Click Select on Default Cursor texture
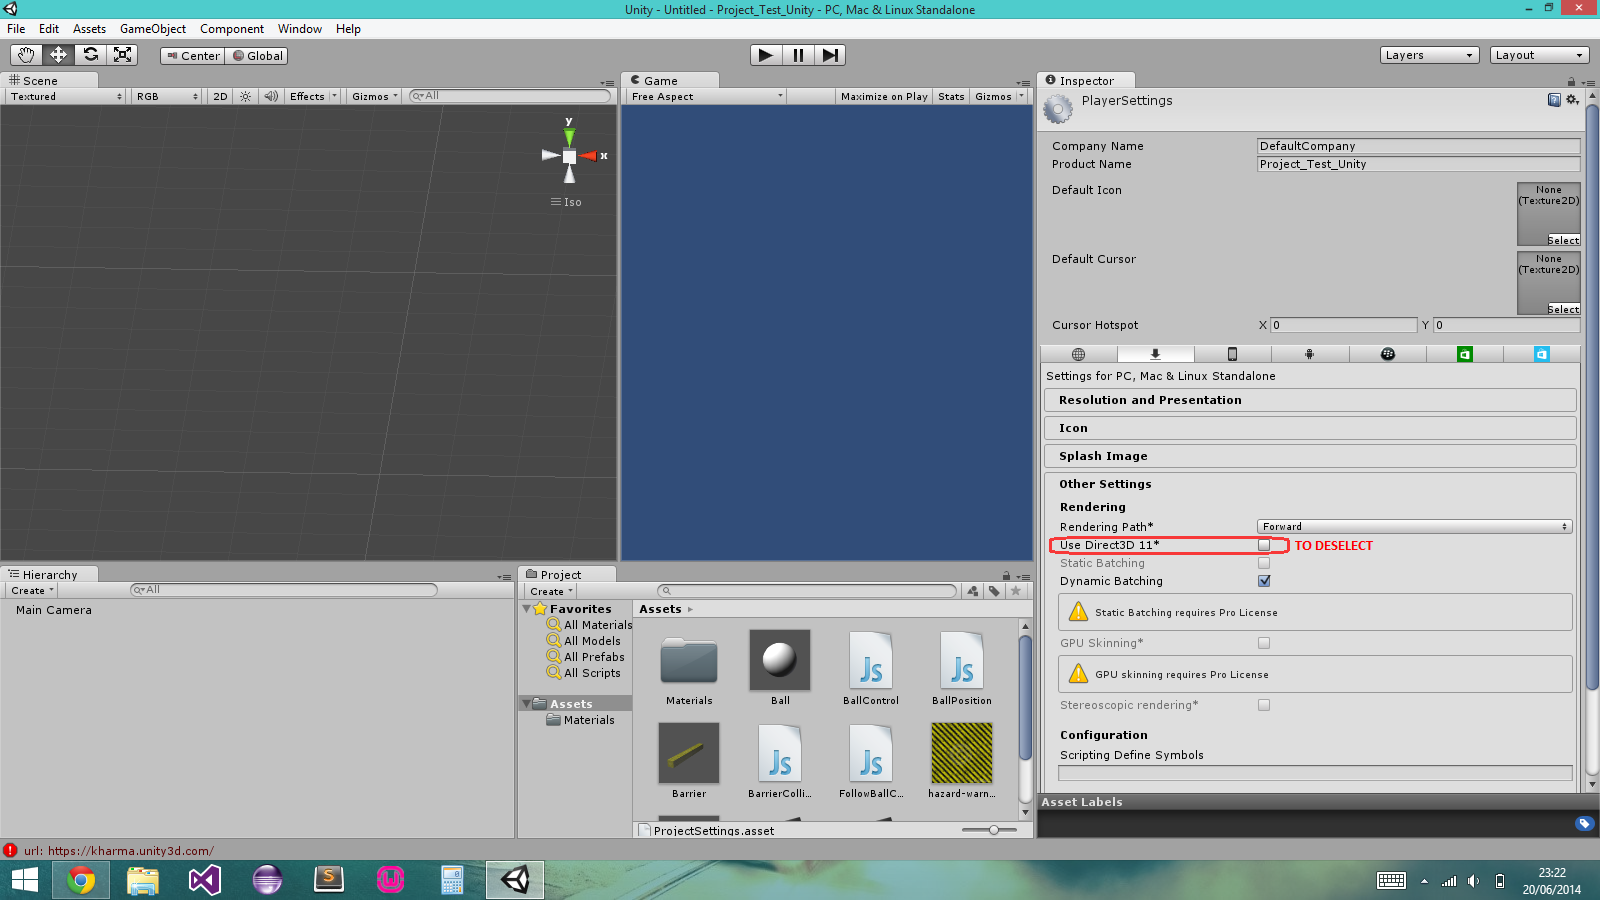 [1563, 309]
